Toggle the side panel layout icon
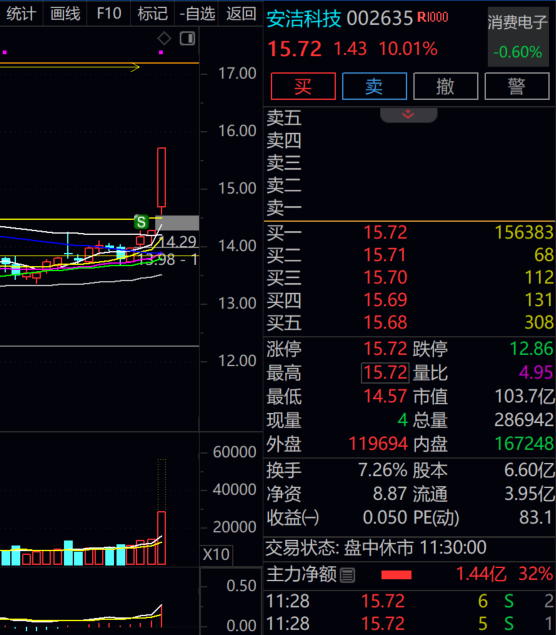The height and width of the screenshot is (635, 556). point(187,38)
